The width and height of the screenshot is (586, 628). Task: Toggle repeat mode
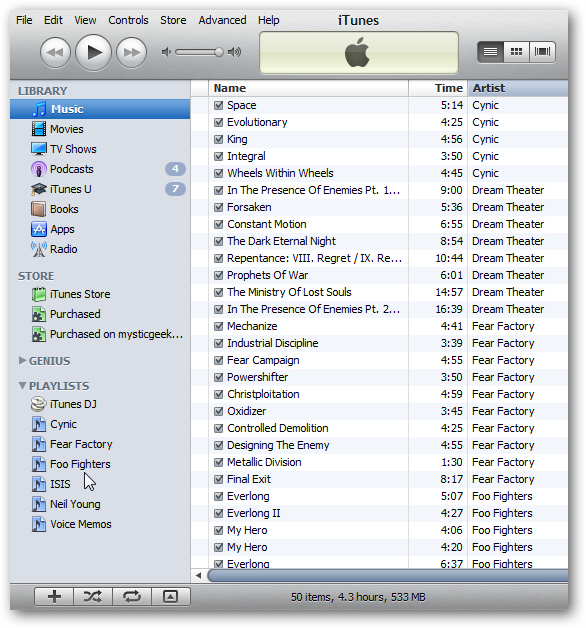click(x=132, y=597)
